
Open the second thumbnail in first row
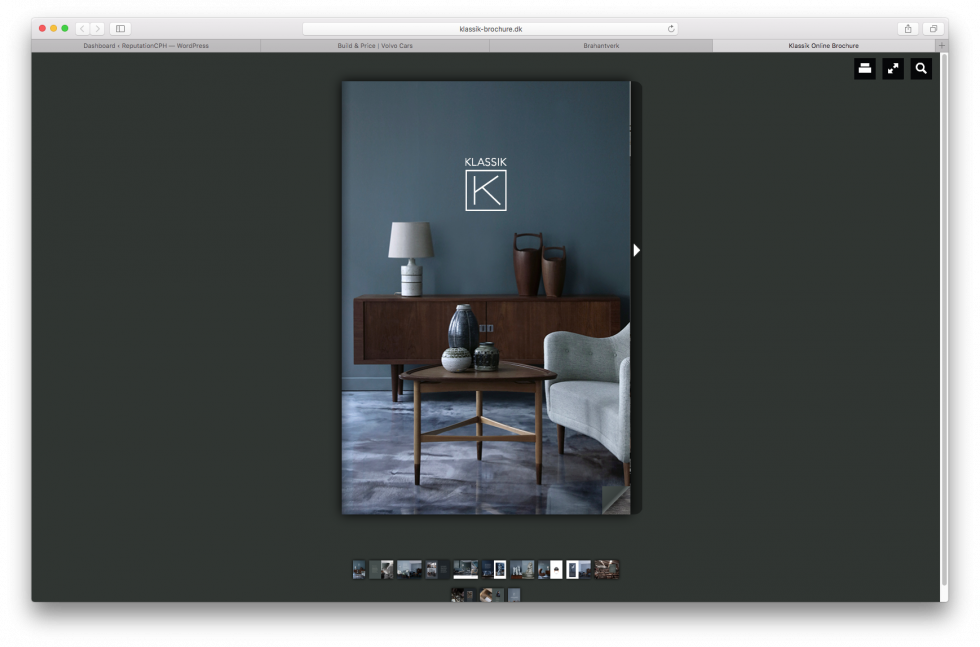pos(381,569)
